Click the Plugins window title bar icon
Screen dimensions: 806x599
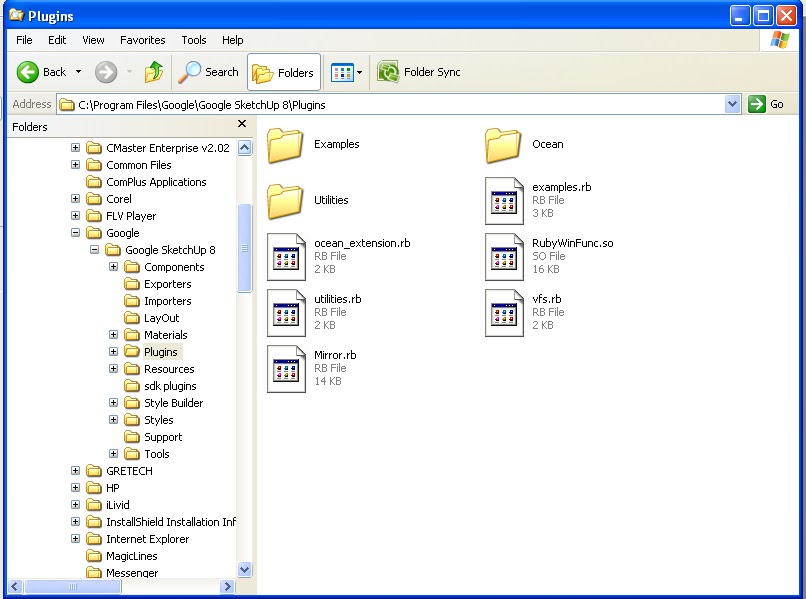pyautogui.click(x=16, y=15)
